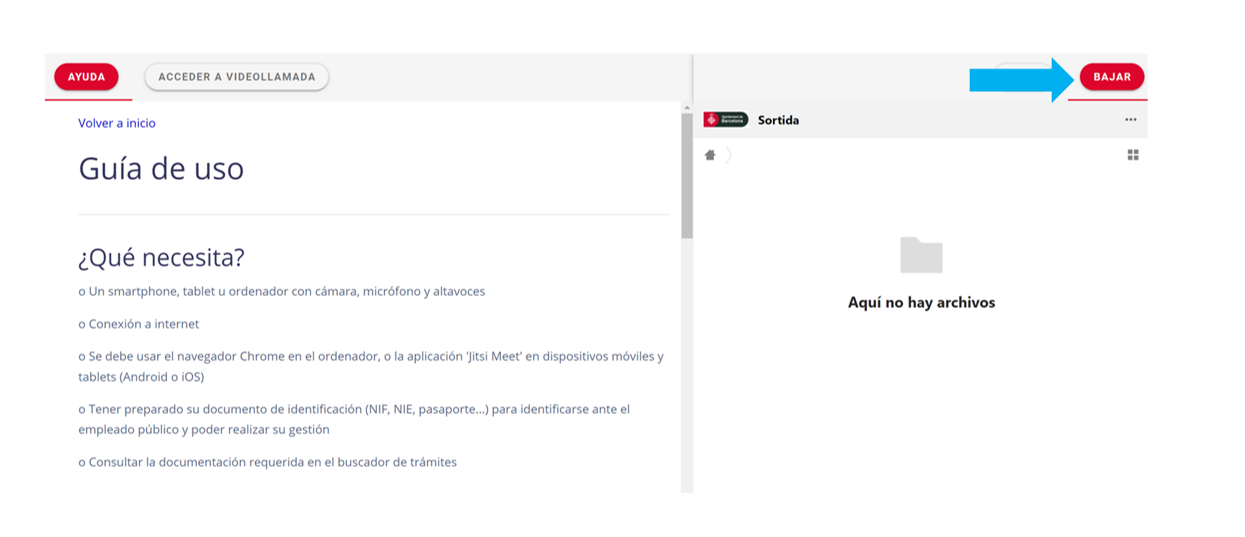Click the guide panel scrollbar thumb
Screen dimensions: 1245x537
686,175
